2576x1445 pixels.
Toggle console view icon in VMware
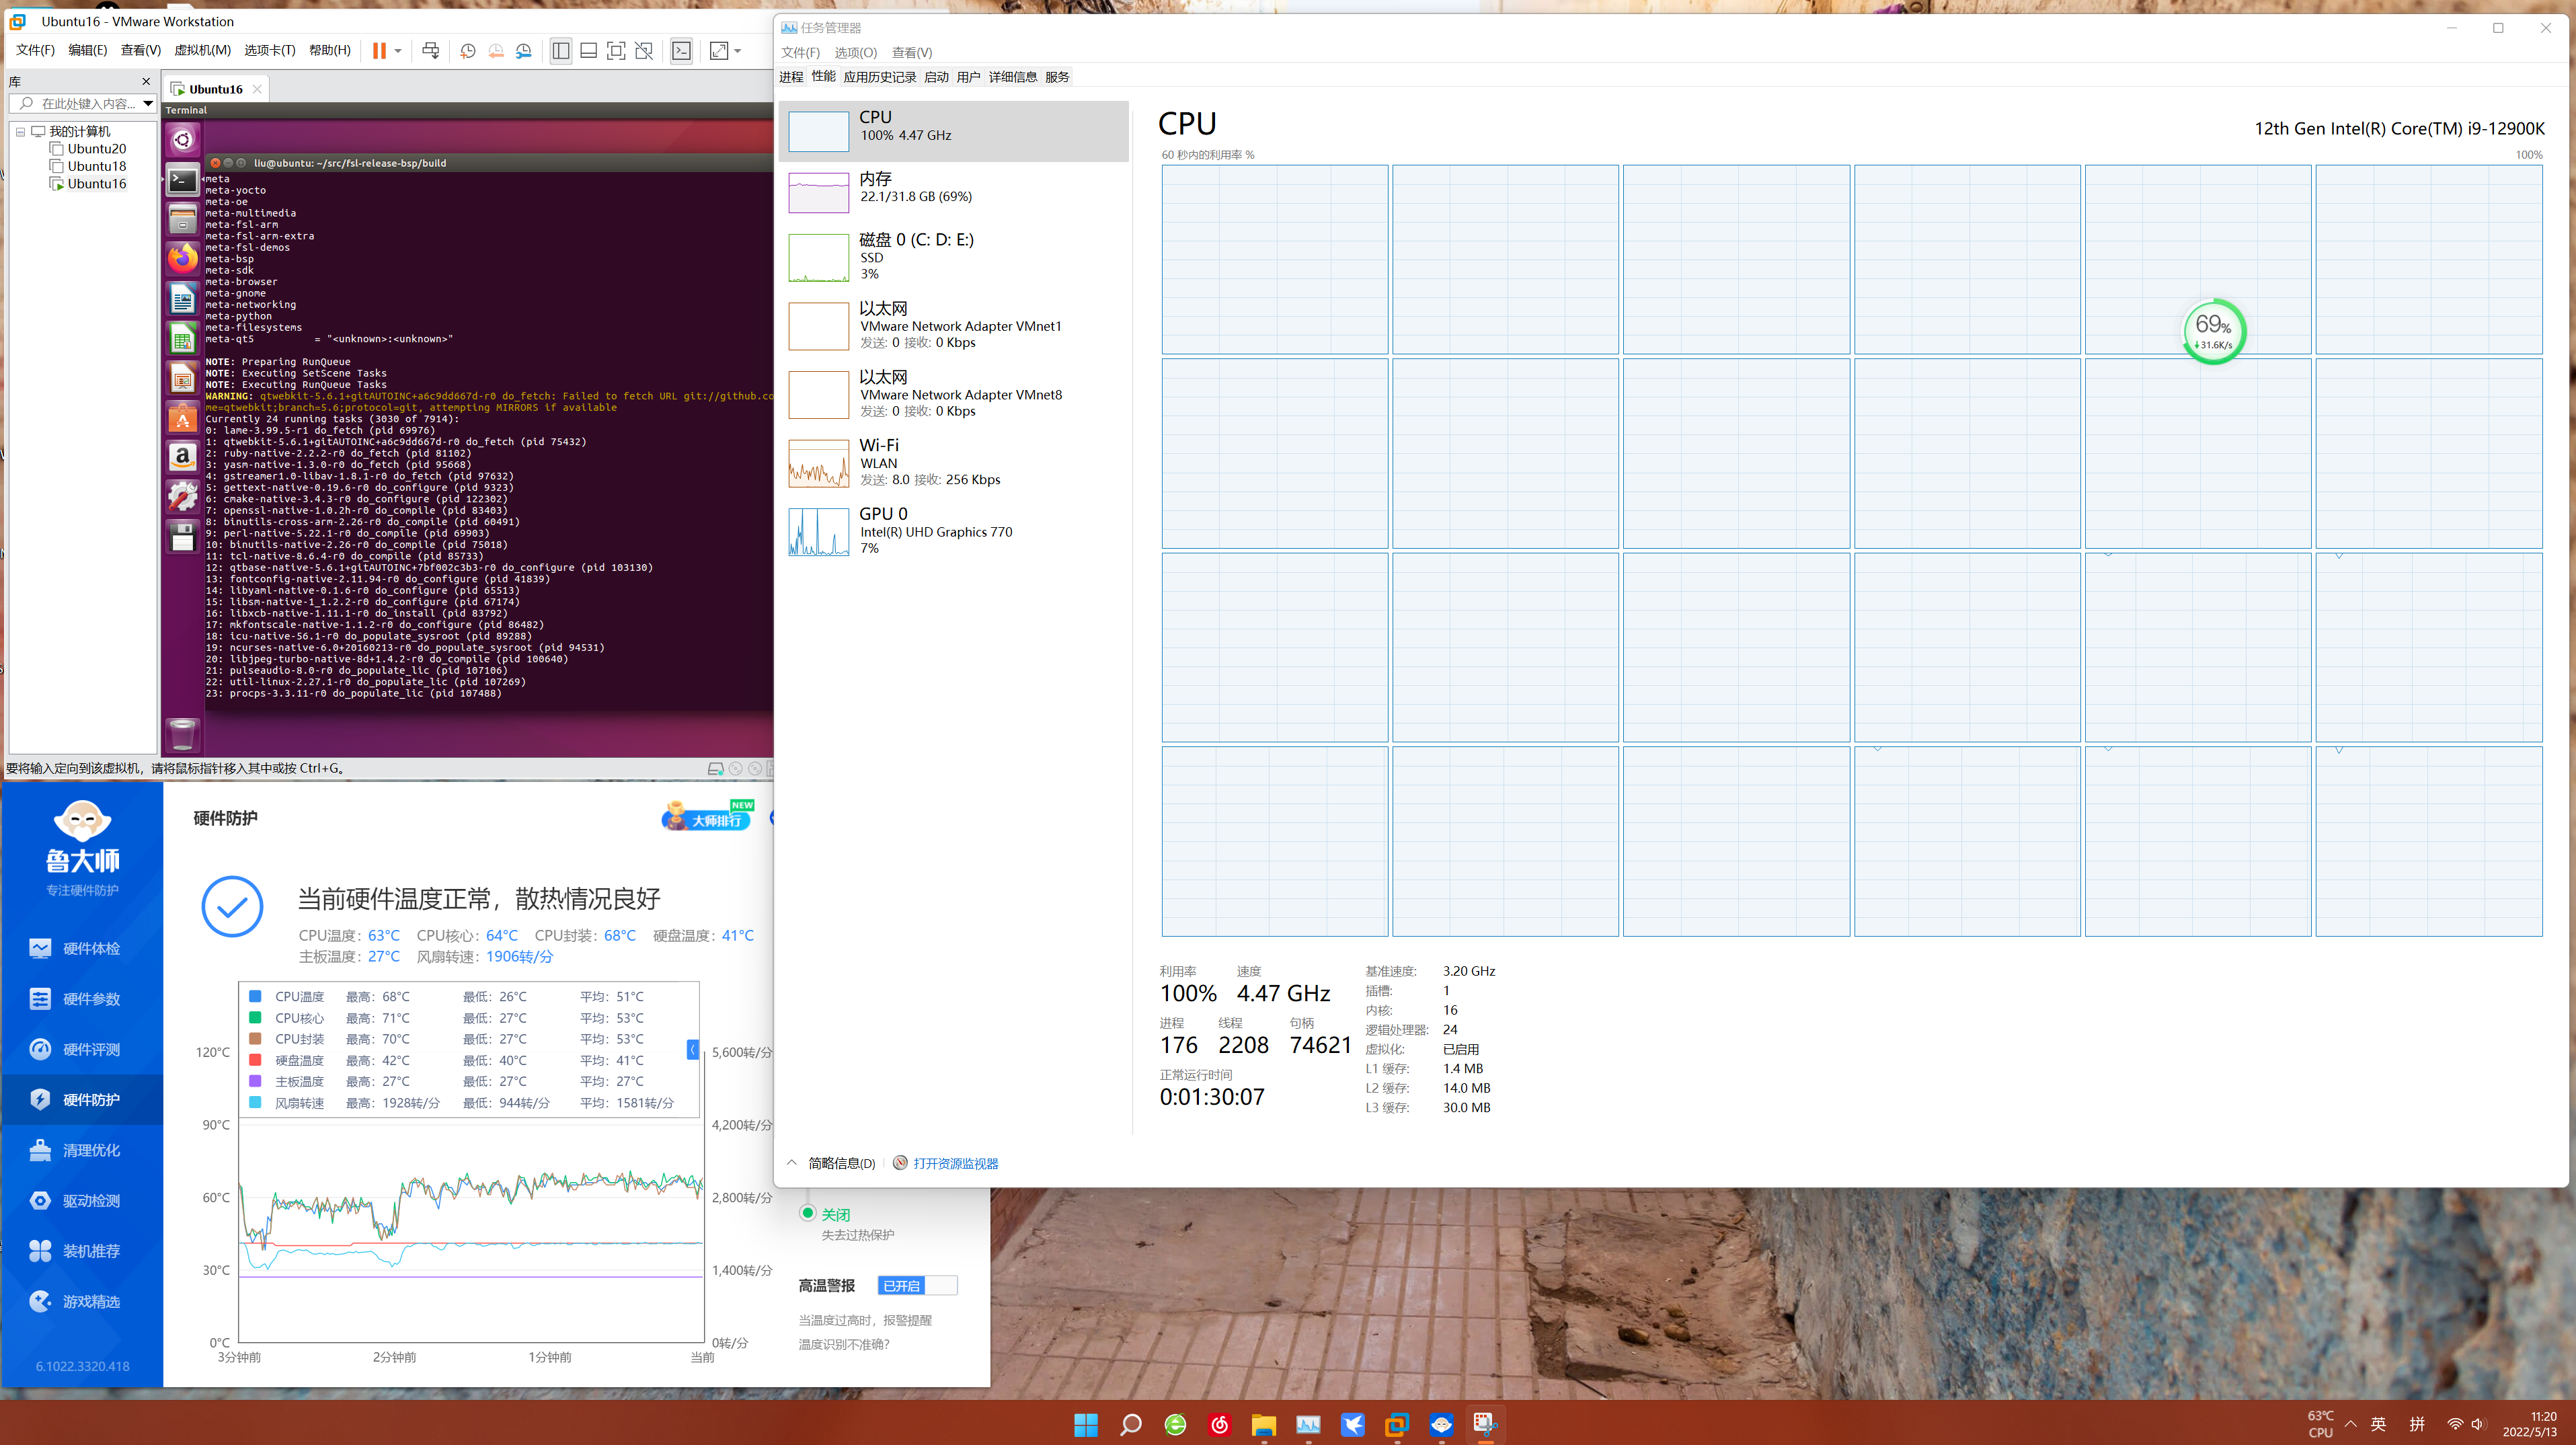point(682,51)
